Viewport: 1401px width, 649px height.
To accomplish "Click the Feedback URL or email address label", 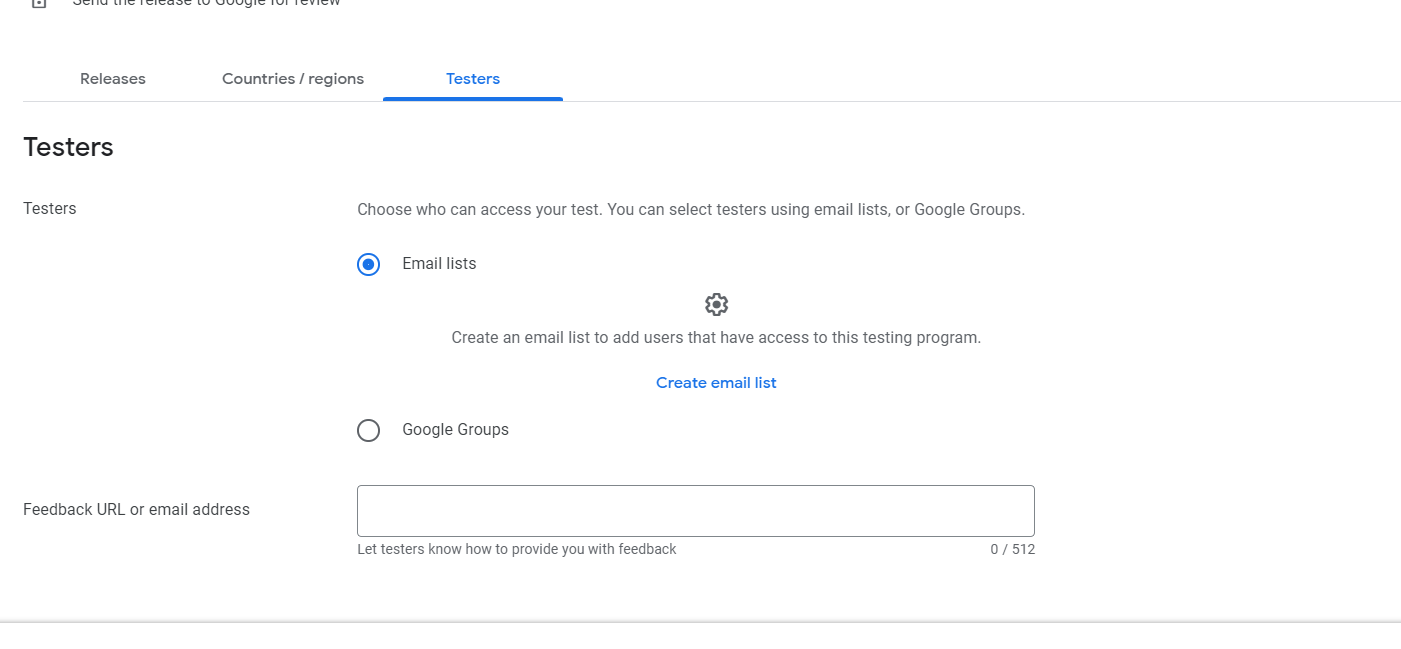I will click(x=136, y=510).
